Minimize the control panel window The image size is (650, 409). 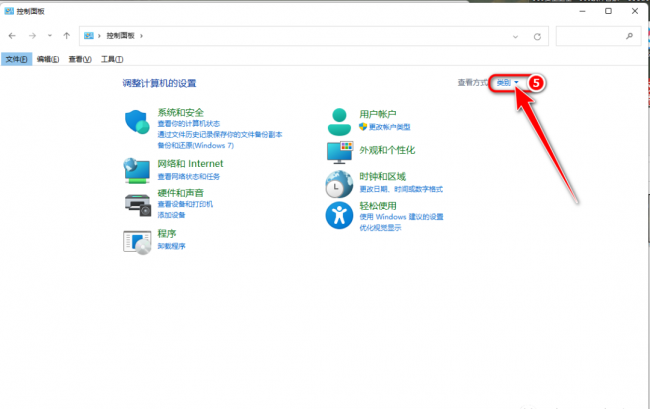click(582, 11)
